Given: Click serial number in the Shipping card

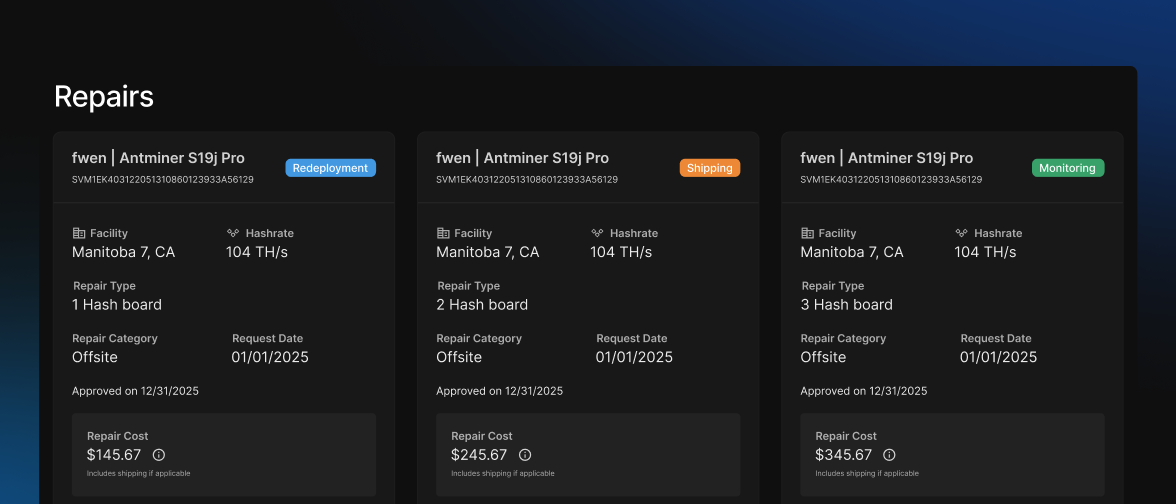Looking at the screenshot, I should [x=527, y=180].
